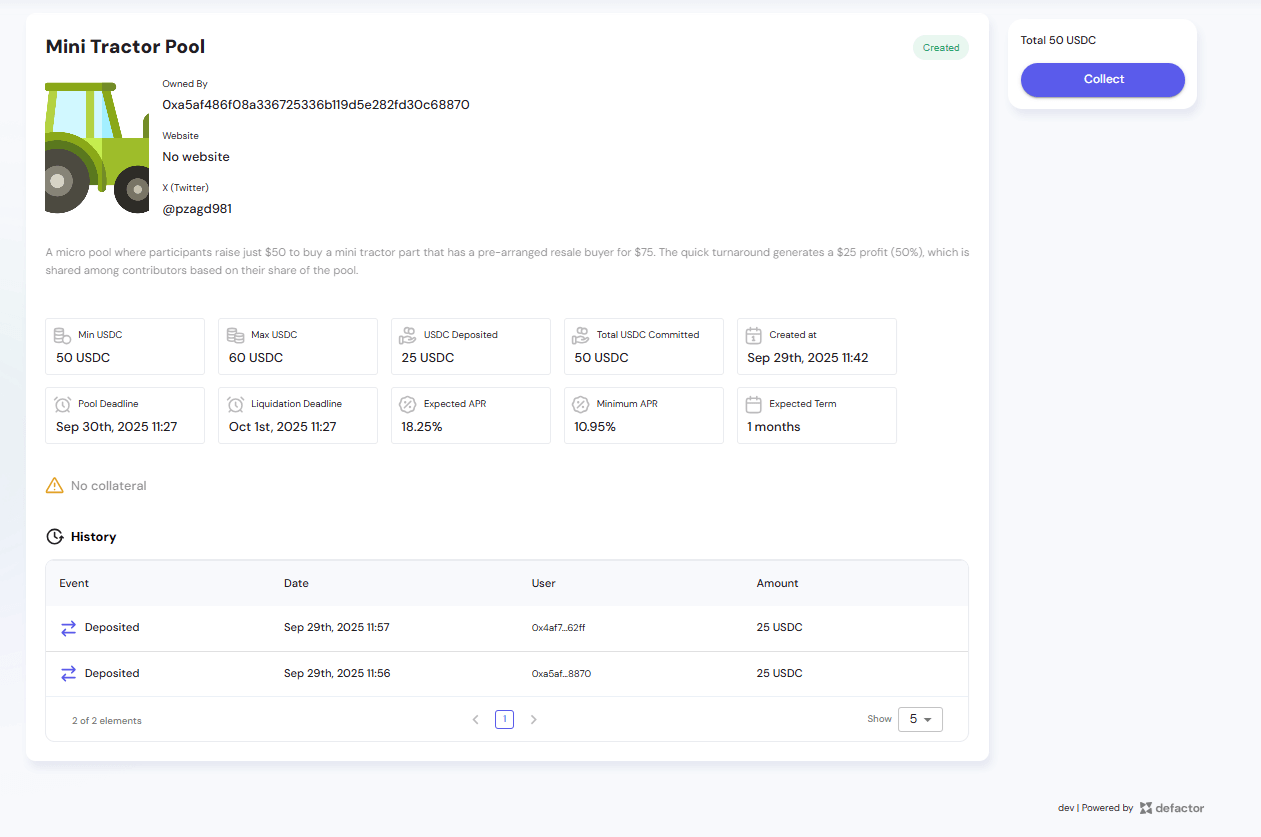The image size is (1261, 837).
Task: Click the No collateral warning triangle
Action: (55, 486)
